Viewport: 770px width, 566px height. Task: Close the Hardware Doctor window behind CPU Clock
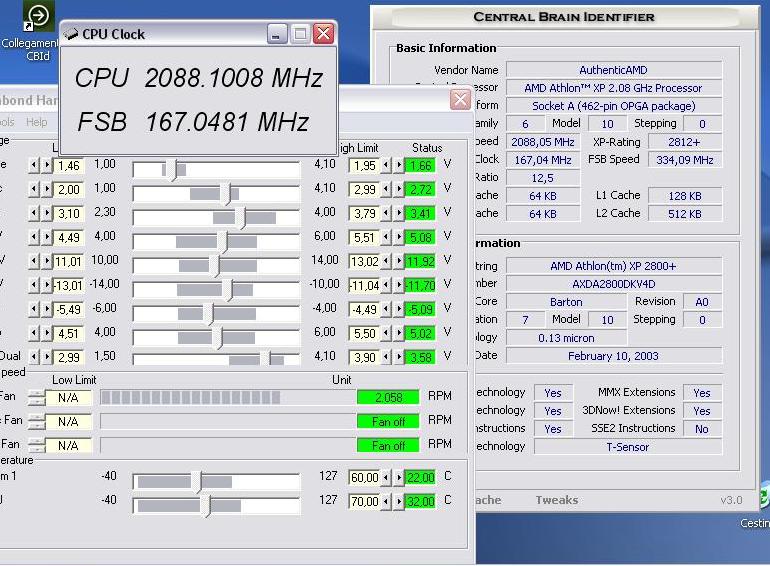click(460, 100)
